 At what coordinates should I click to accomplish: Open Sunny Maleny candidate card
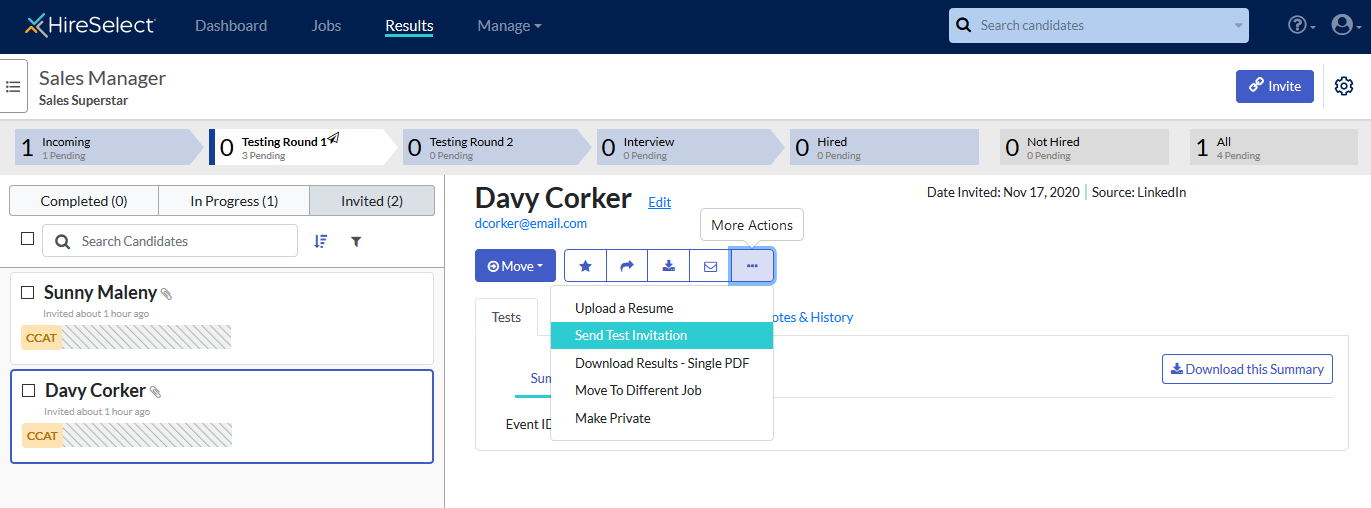(x=222, y=318)
